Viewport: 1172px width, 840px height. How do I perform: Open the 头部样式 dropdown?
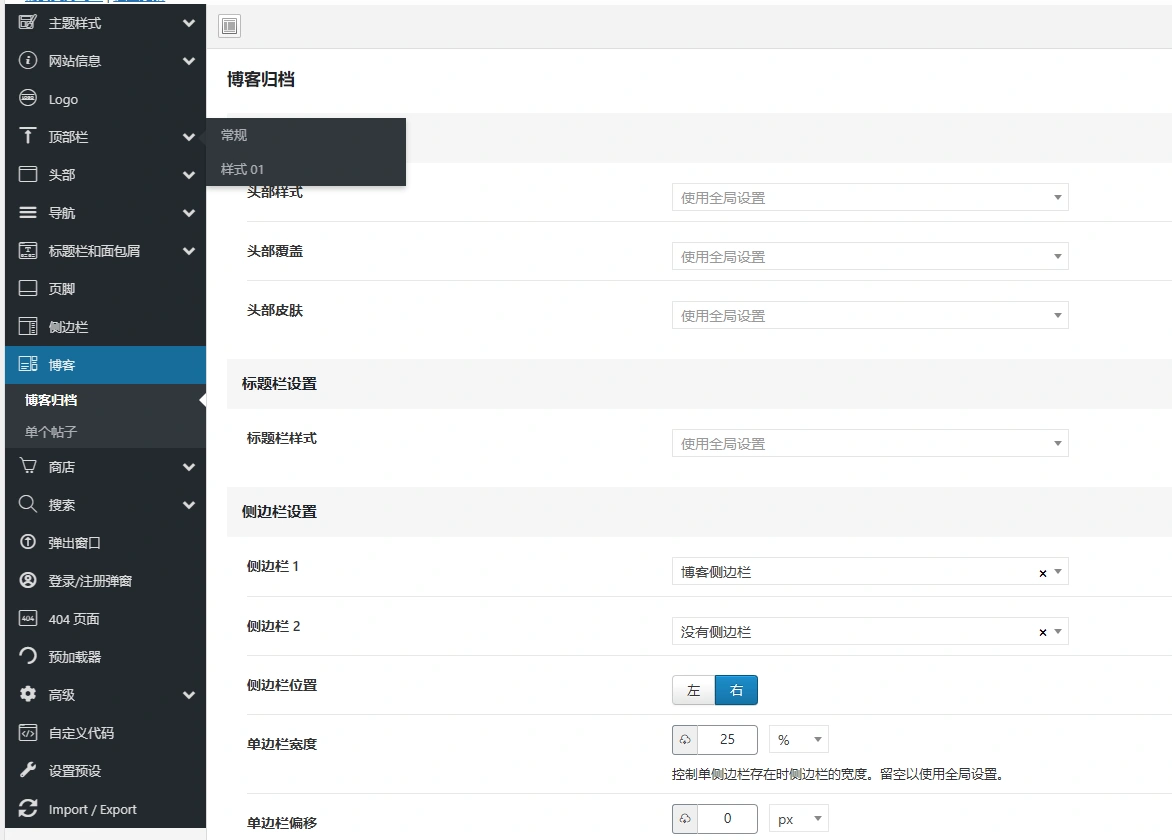click(869, 197)
